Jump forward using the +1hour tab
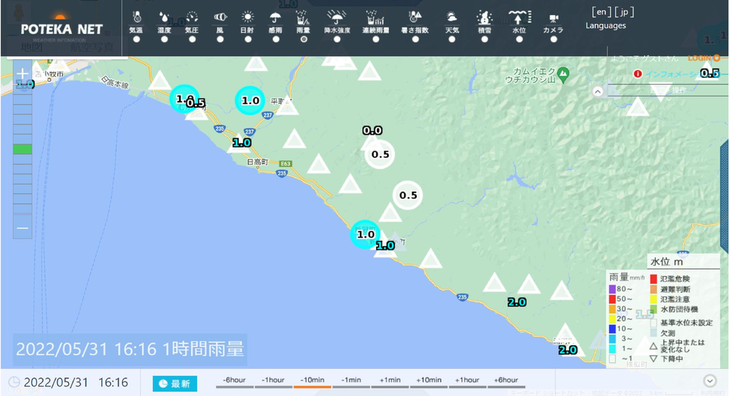 467,381
